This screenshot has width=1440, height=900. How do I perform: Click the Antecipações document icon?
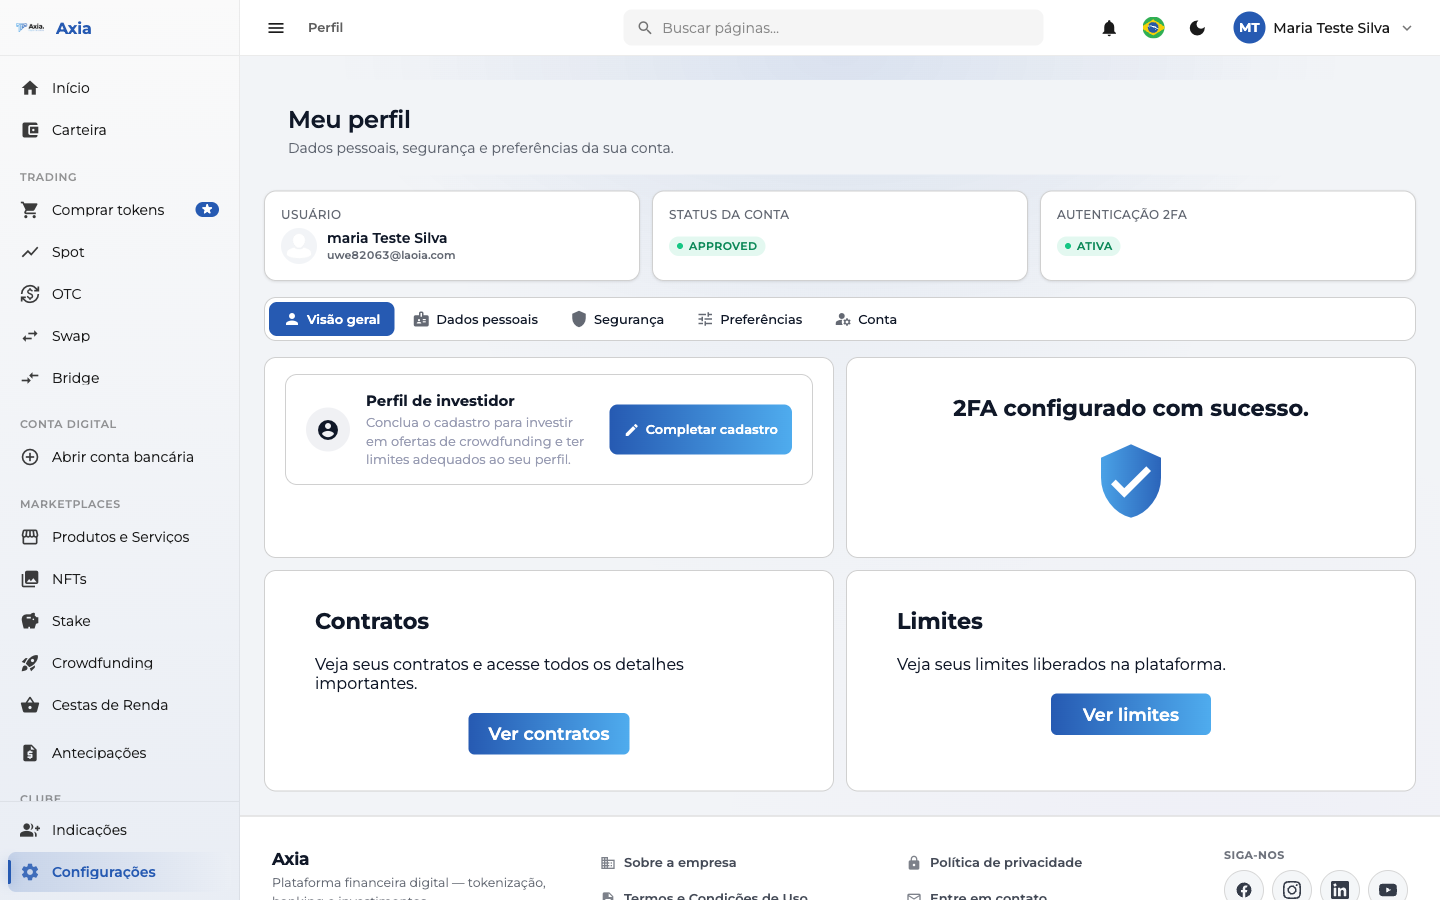click(x=30, y=753)
